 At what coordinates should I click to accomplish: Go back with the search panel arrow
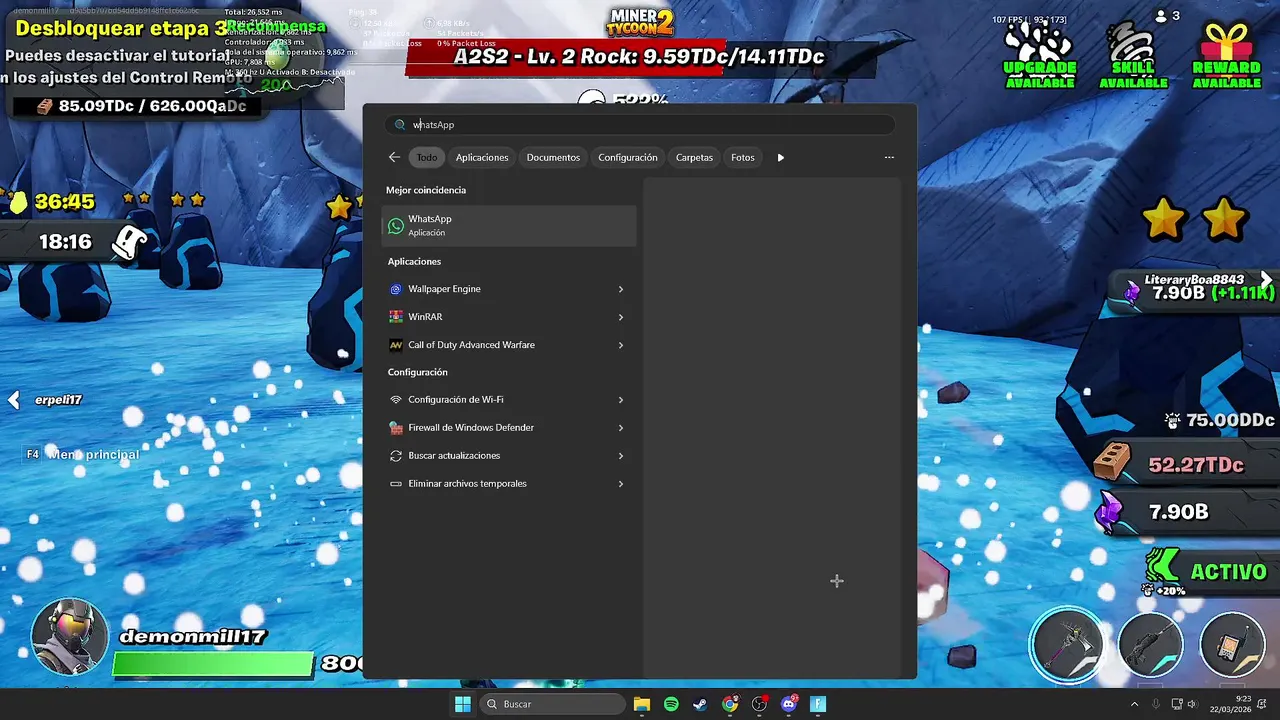click(394, 157)
